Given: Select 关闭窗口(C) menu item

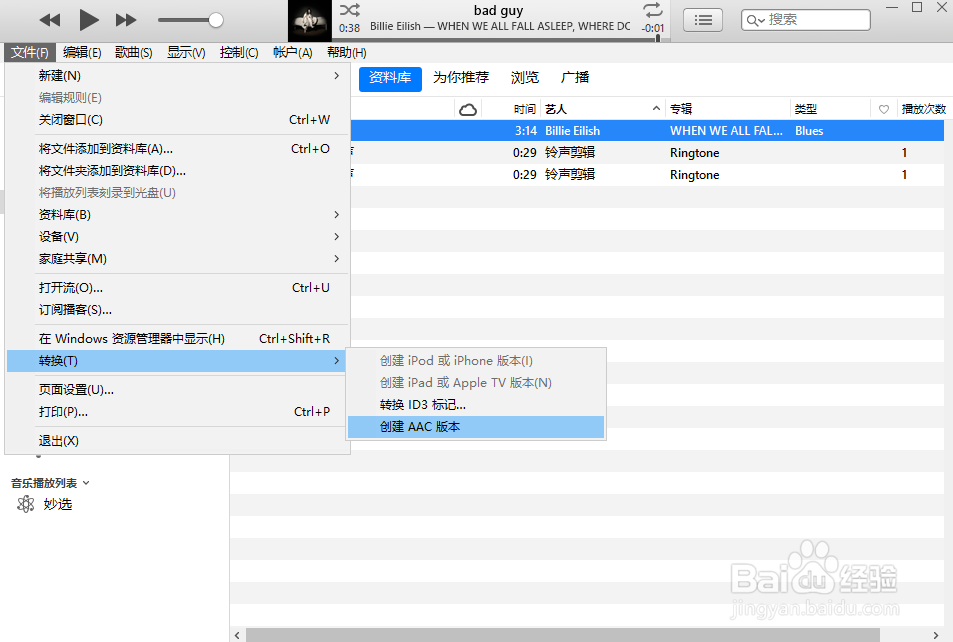Looking at the screenshot, I should 177,120.
